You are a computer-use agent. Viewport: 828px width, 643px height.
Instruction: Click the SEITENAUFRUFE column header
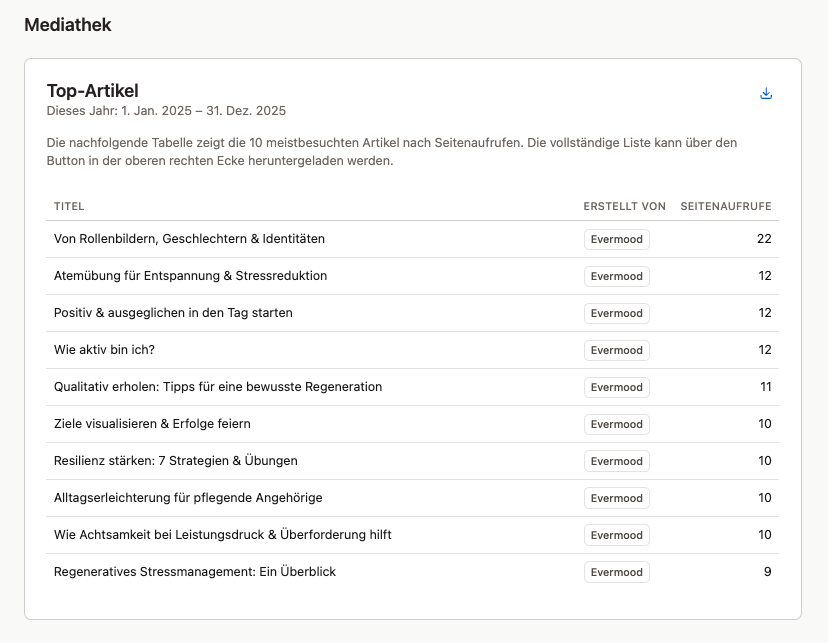tap(725, 207)
